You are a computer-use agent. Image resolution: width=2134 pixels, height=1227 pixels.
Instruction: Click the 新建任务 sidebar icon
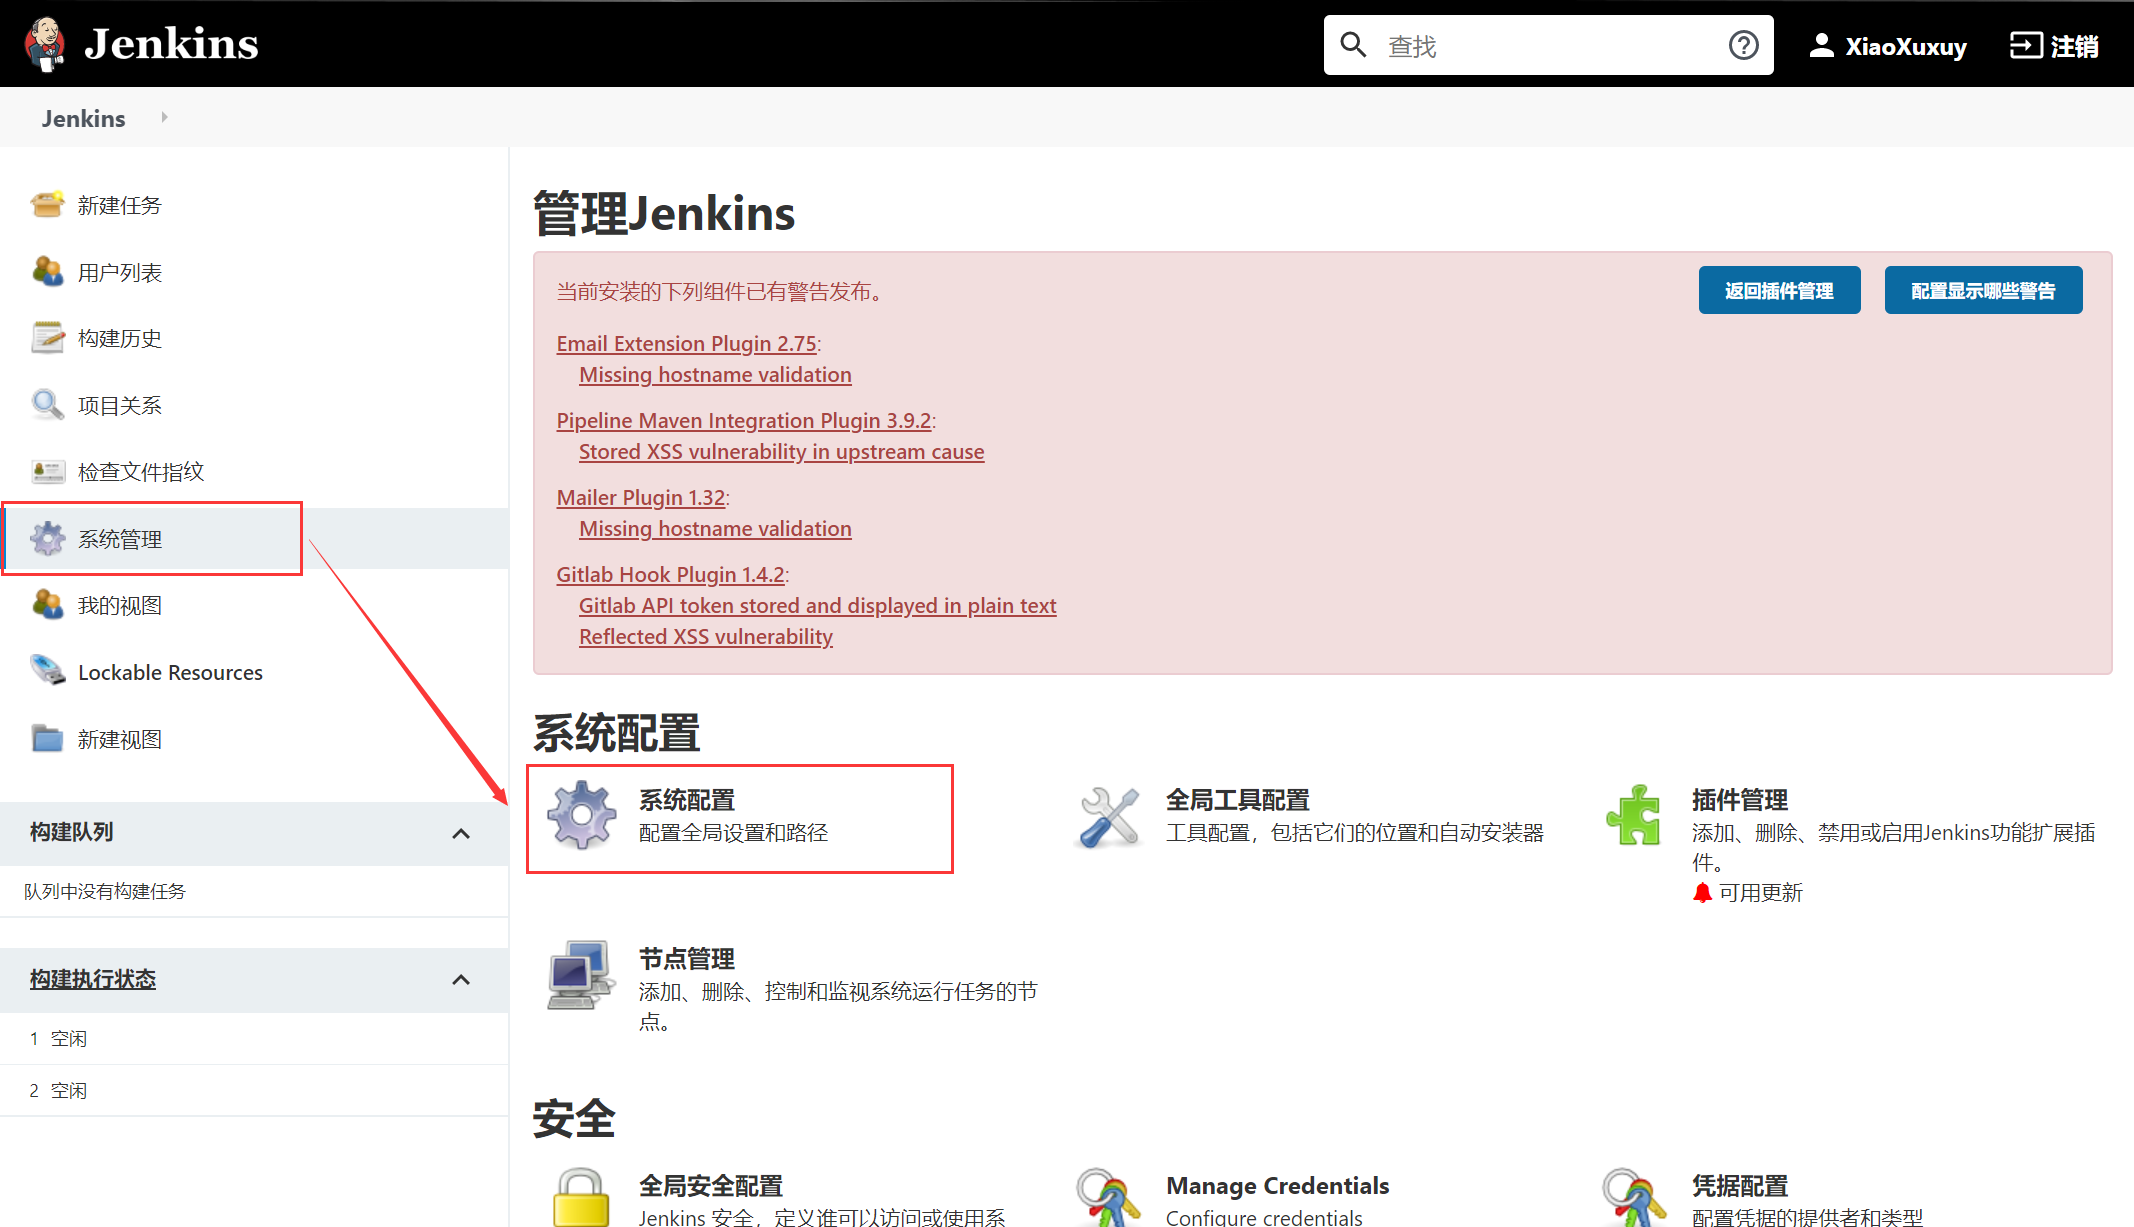[x=47, y=204]
